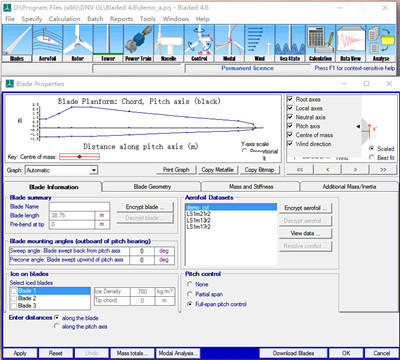Open the Batch menu
The height and width of the screenshot is (360, 400).
(95, 19)
